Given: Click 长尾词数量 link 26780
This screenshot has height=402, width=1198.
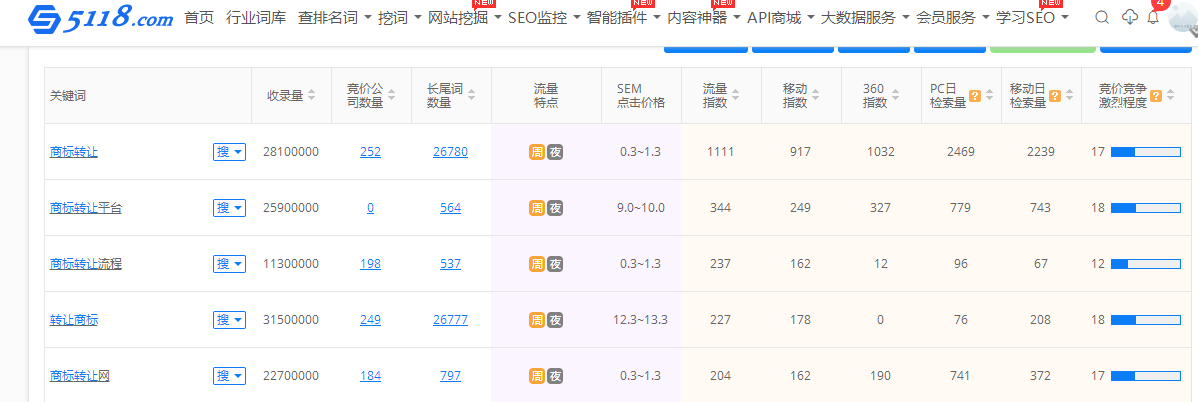Looking at the screenshot, I should pos(450,152).
